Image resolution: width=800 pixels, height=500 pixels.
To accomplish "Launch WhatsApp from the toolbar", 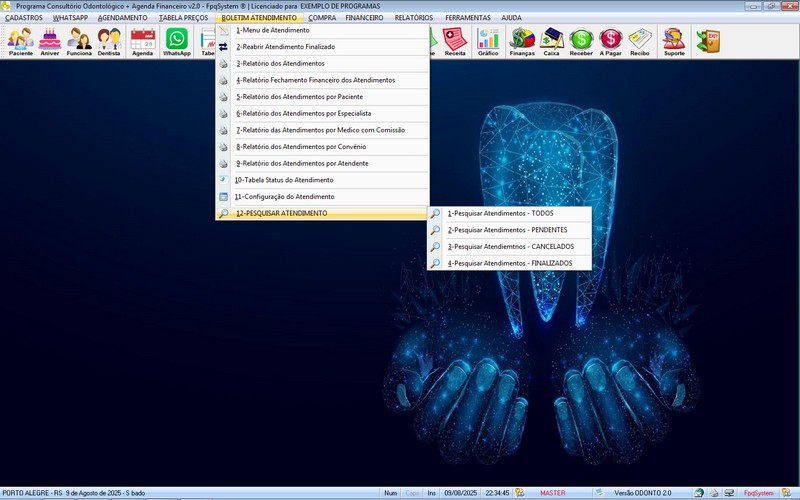I will [177, 41].
